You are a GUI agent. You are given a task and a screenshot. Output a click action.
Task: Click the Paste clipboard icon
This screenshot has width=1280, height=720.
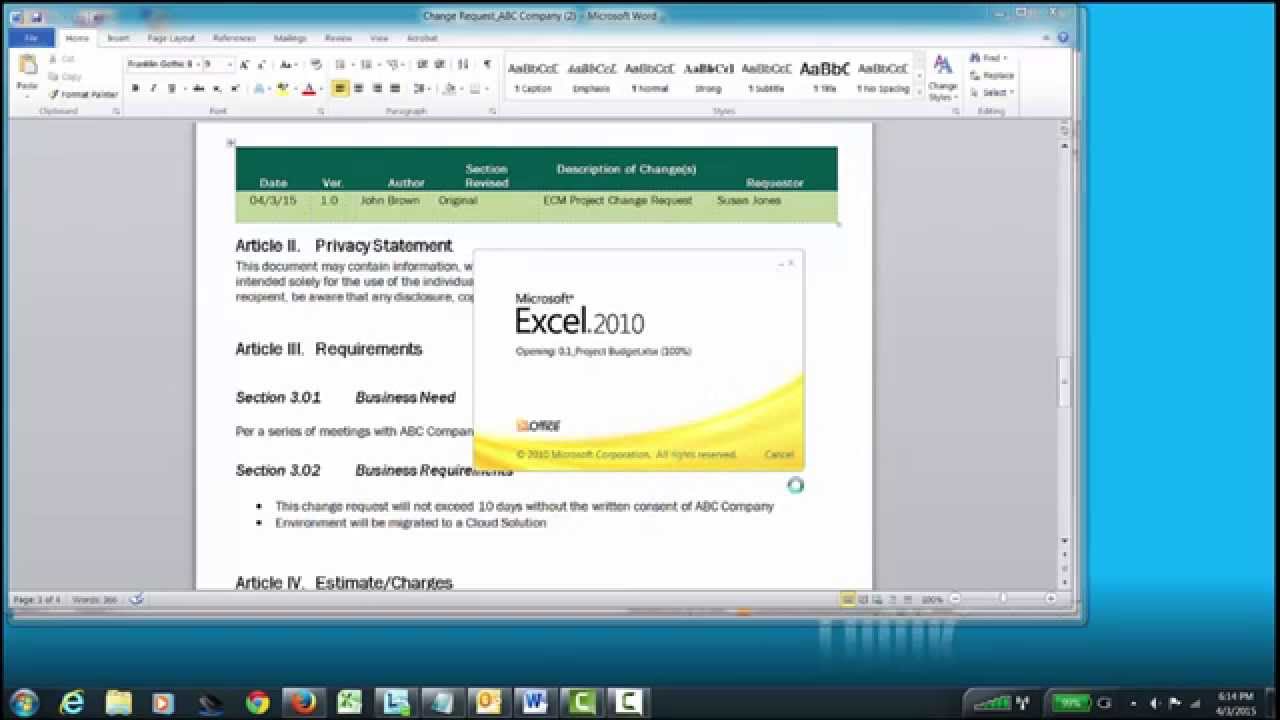(28, 64)
